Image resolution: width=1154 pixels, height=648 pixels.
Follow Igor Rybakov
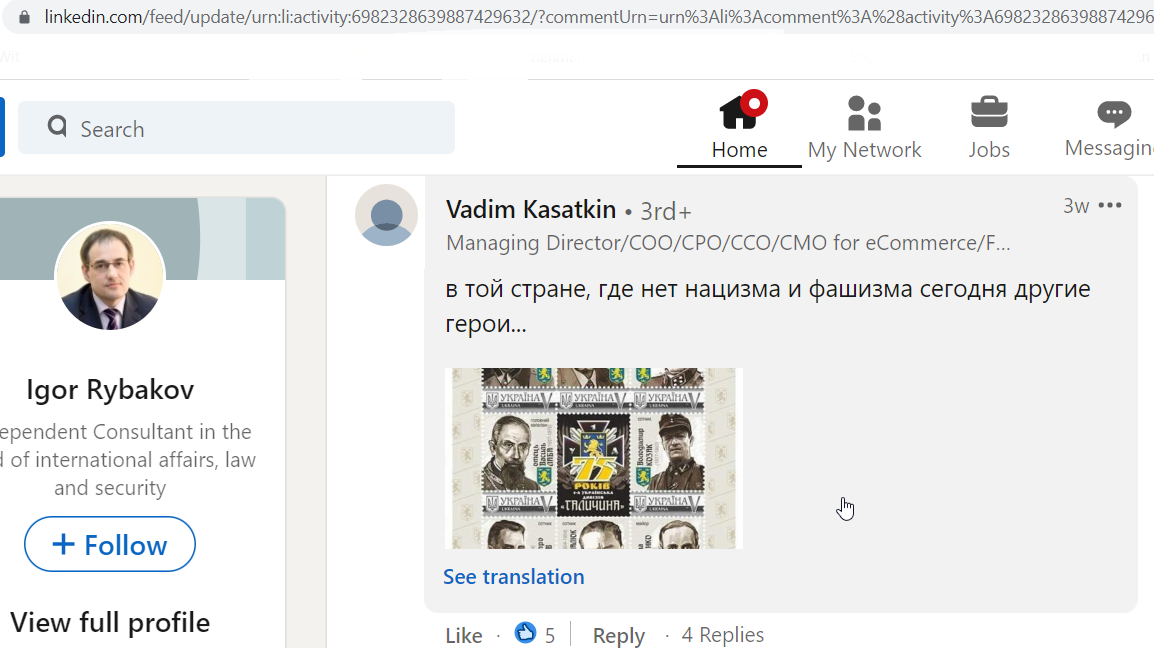click(110, 544)
